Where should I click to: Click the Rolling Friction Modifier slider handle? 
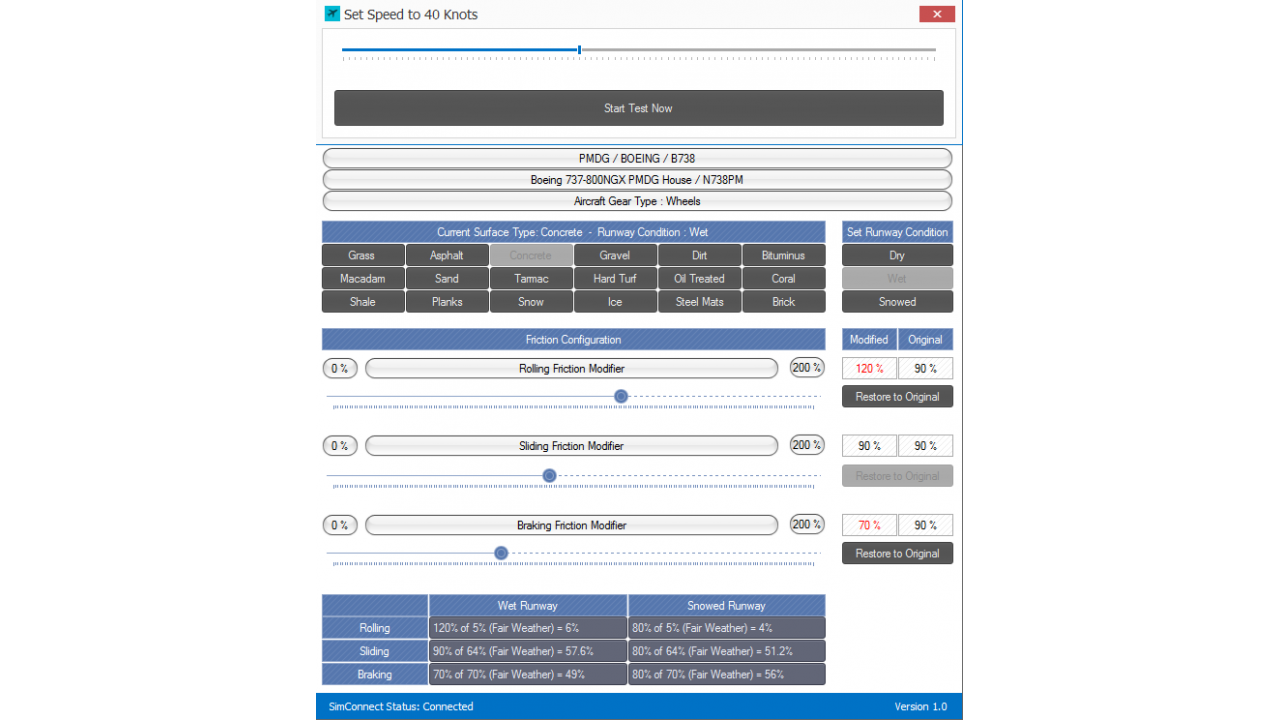pos(621,396)
